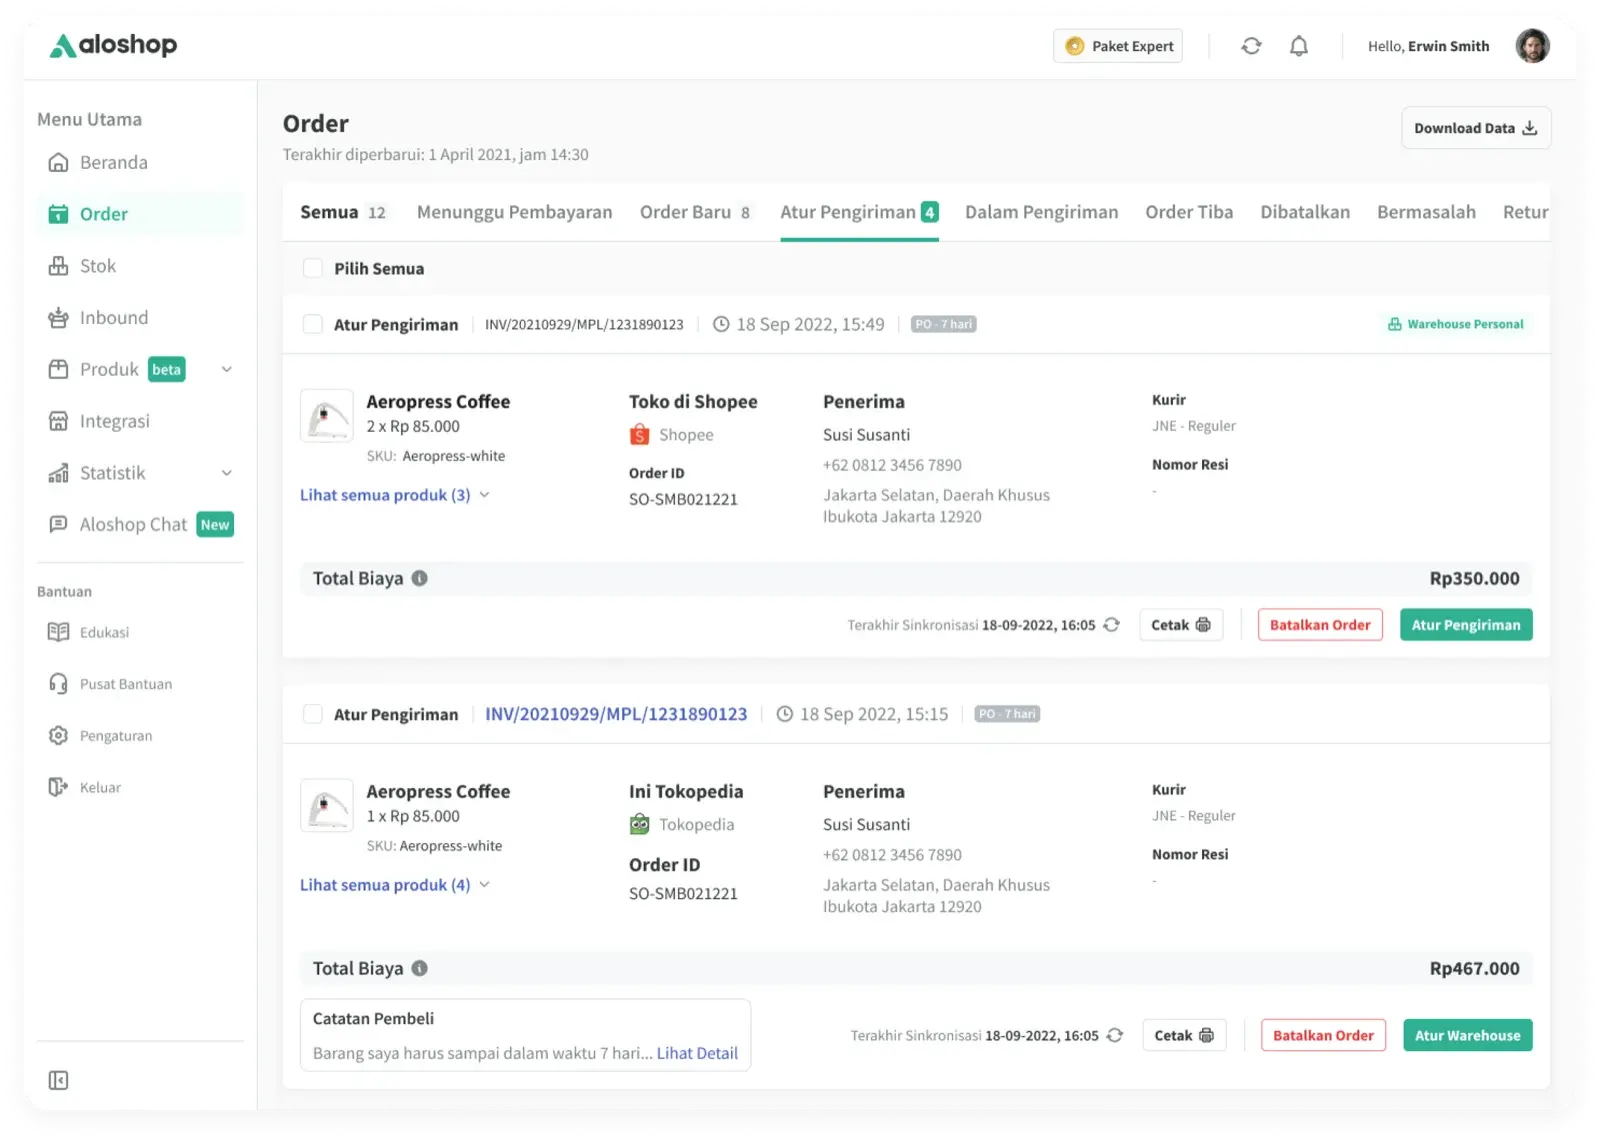Click Batalkan Order for Tokopedia order
The height and width of the screenshot is (1142, 1600).
1323,1035
